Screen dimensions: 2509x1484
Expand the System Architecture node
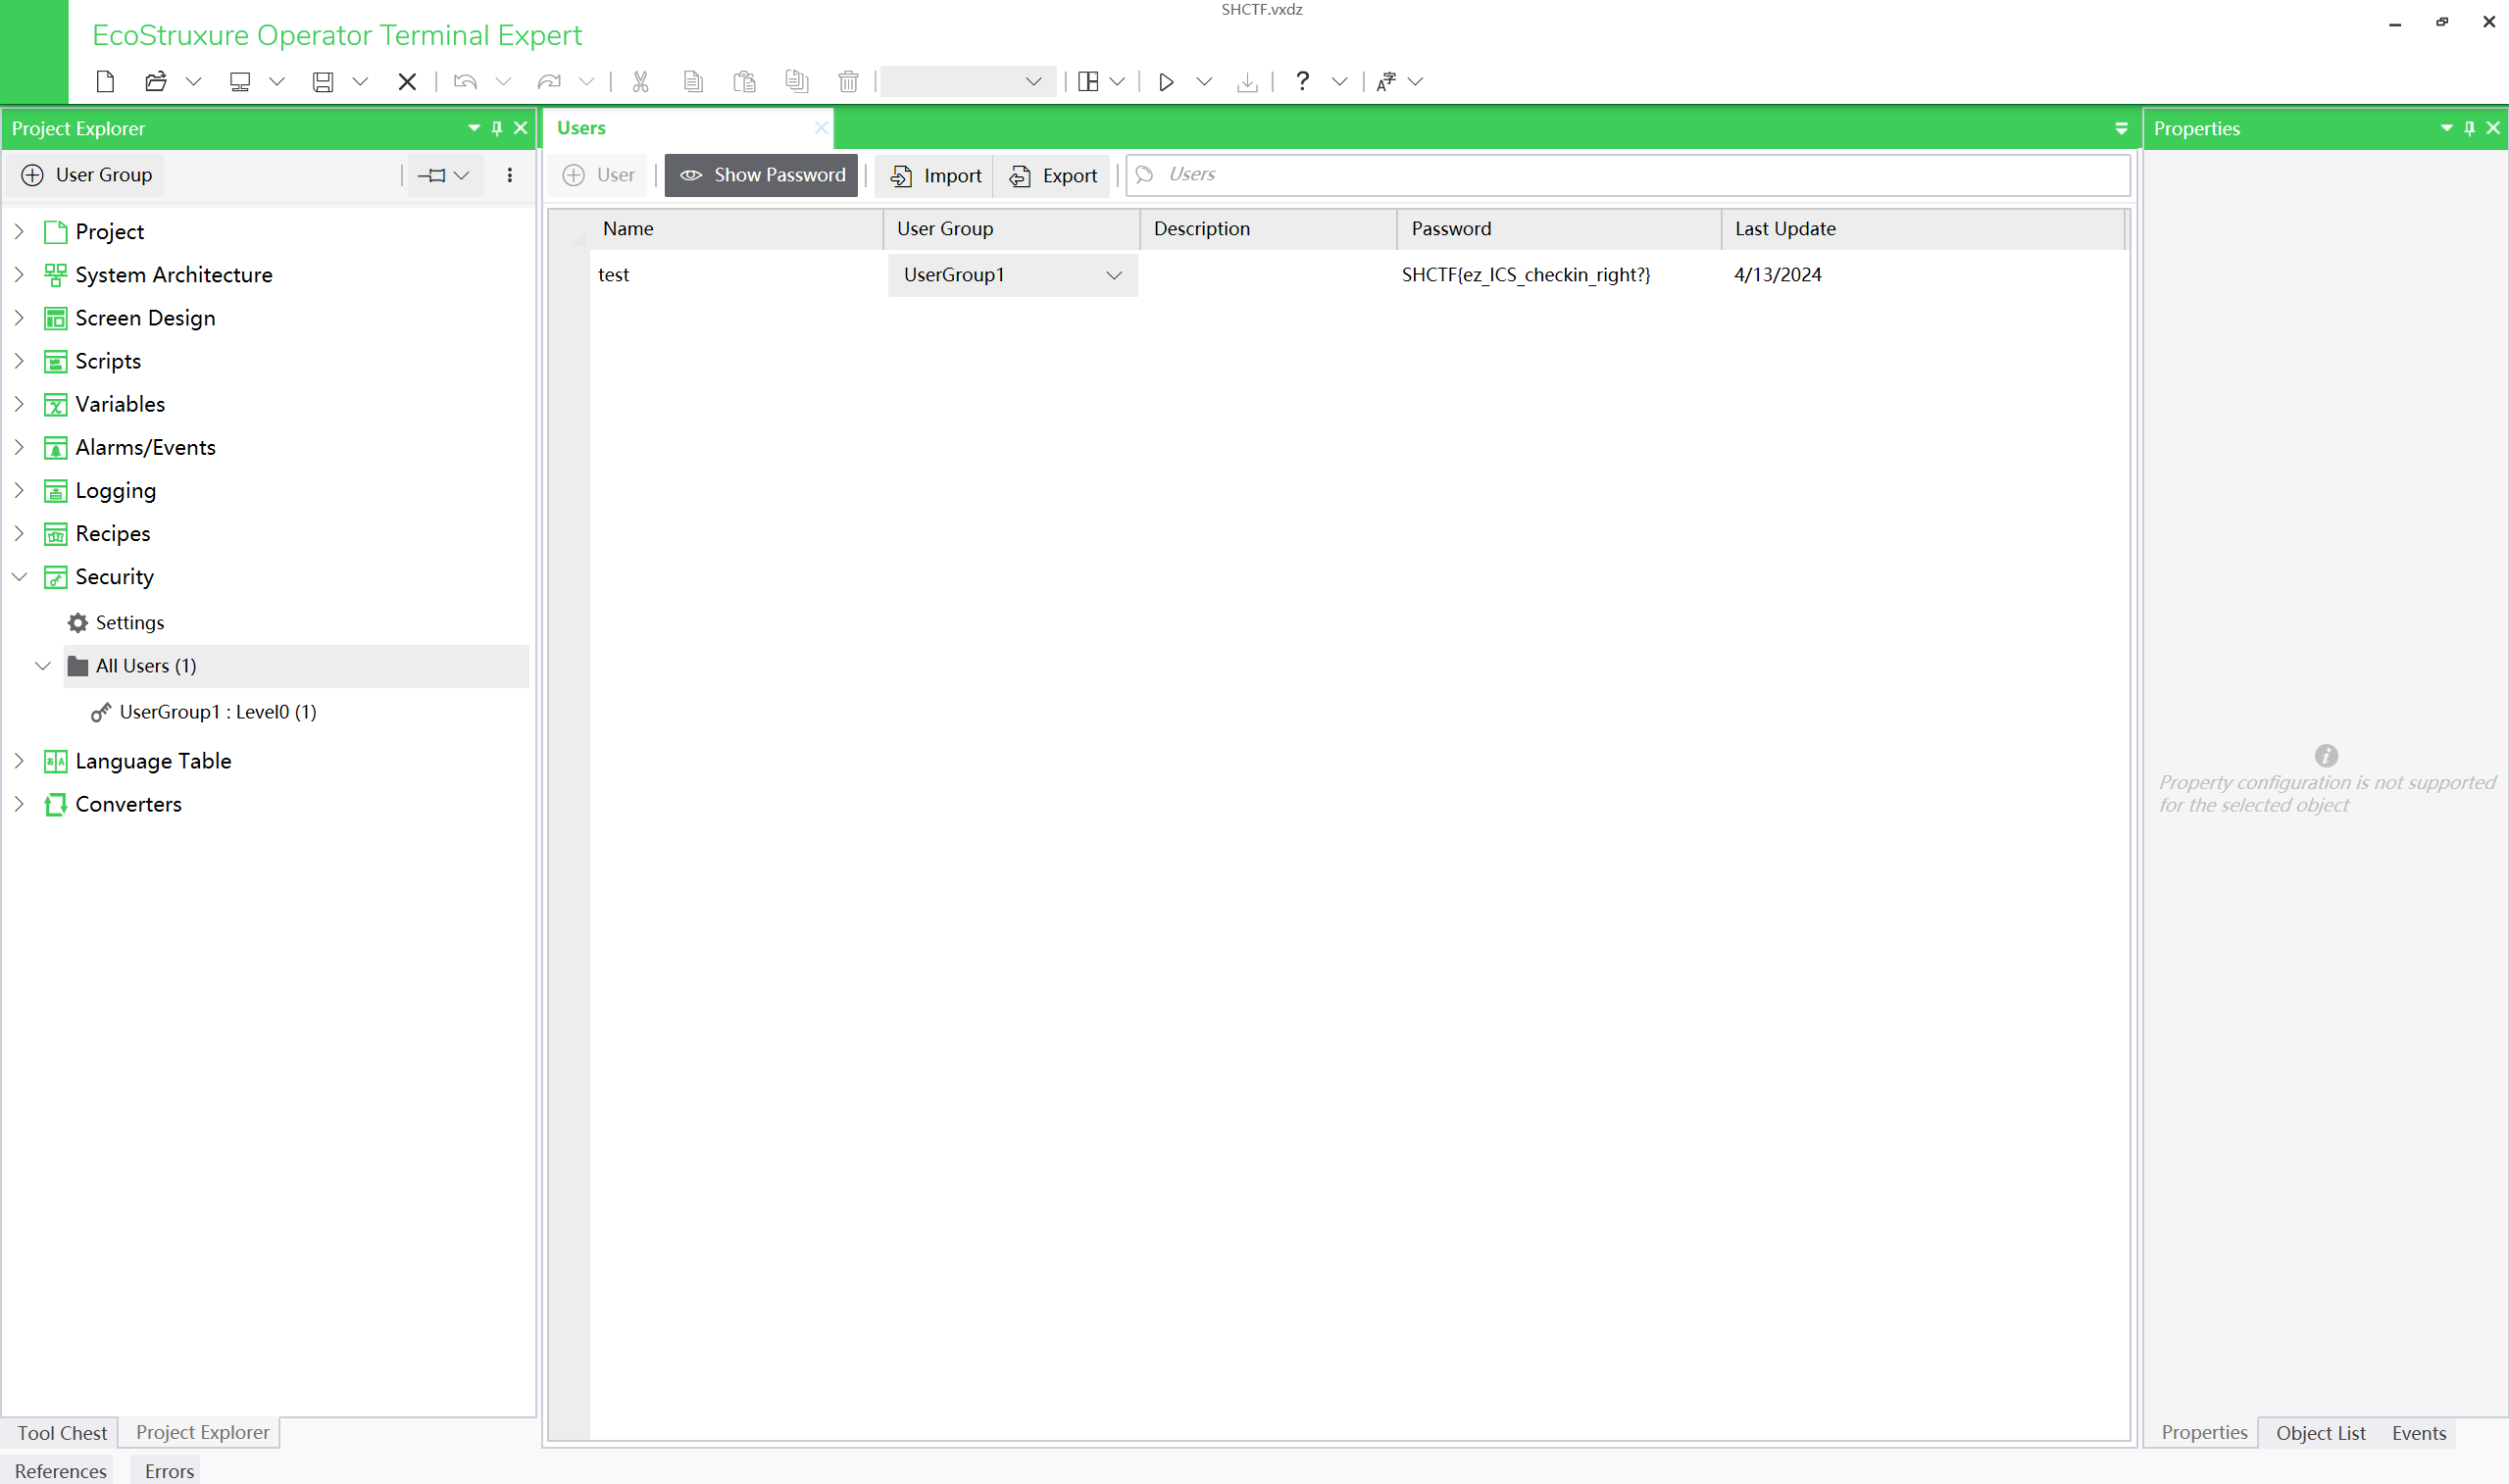pyautogui.click(x=19, y=274)
